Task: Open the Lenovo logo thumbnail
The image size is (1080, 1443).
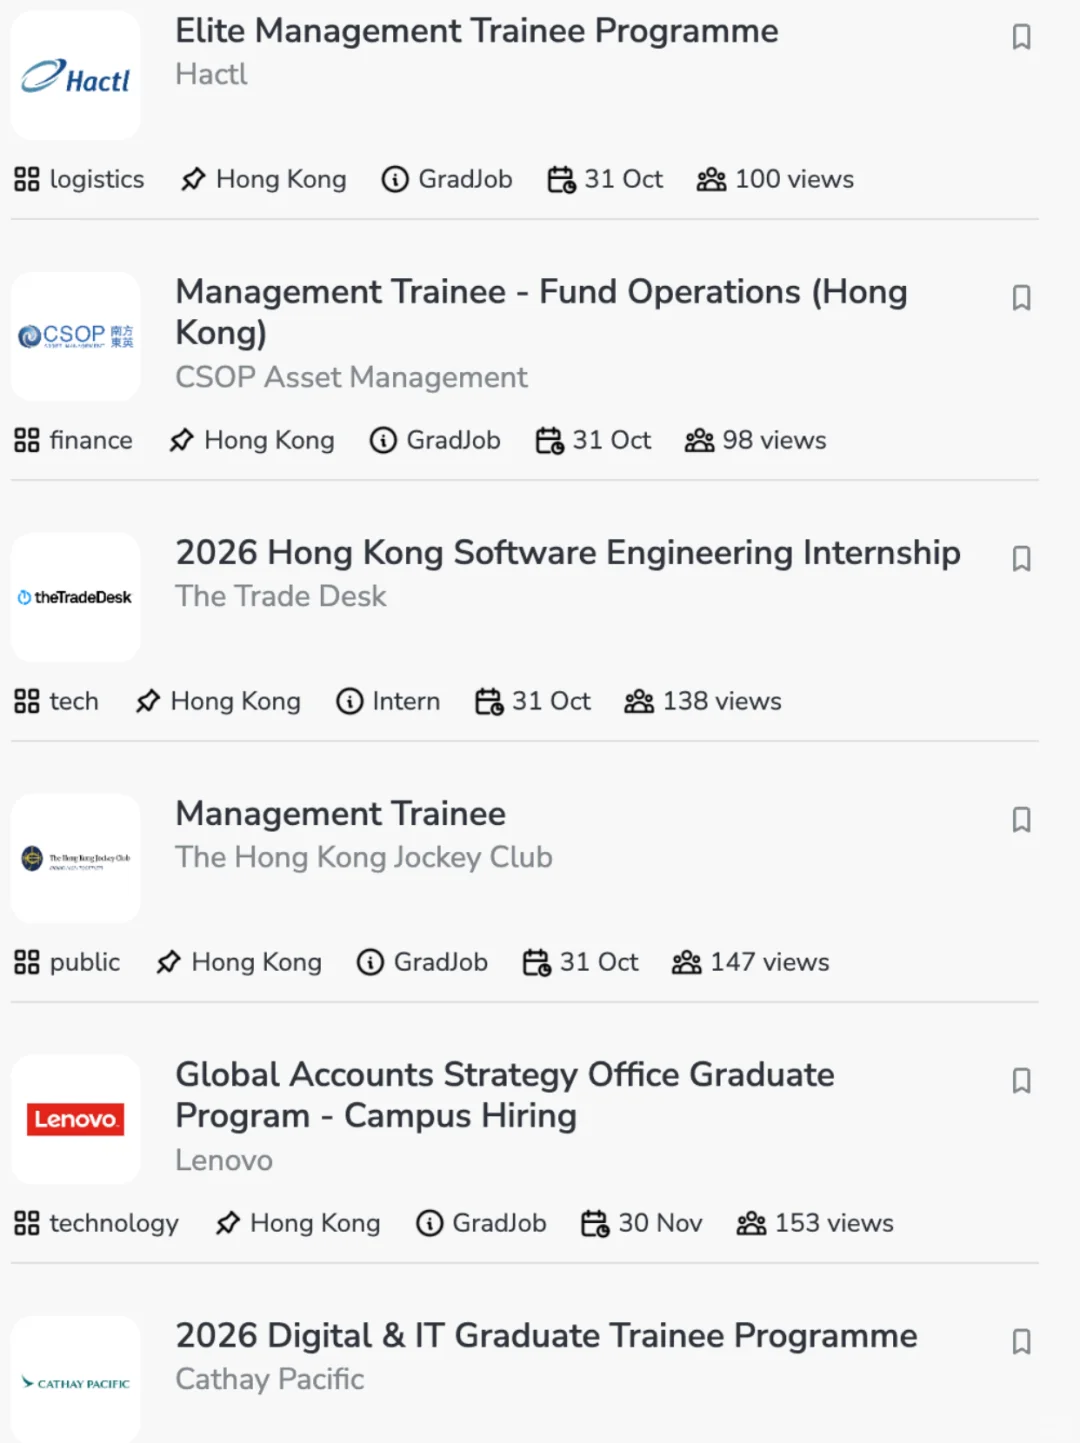Action: tap(76, 1119)
